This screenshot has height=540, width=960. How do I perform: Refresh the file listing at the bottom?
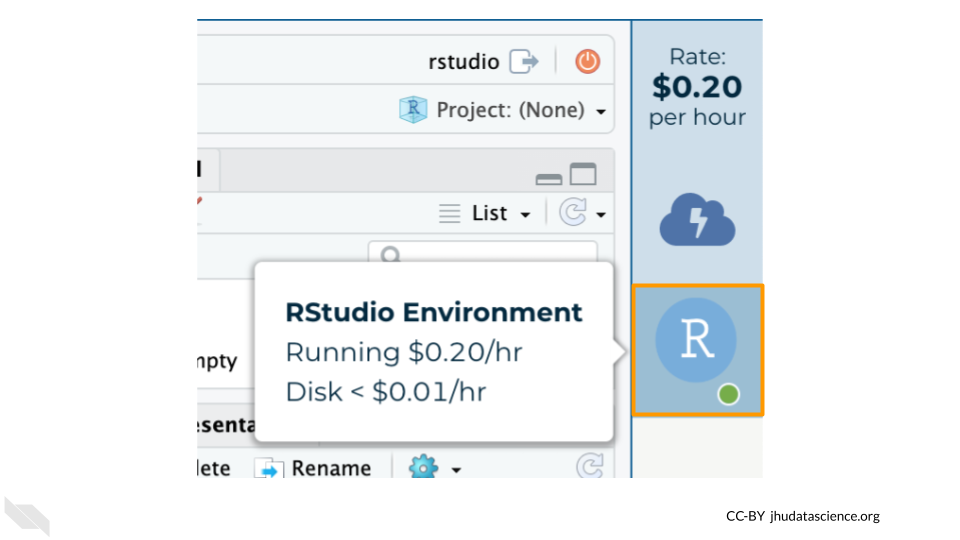(590, 466)
